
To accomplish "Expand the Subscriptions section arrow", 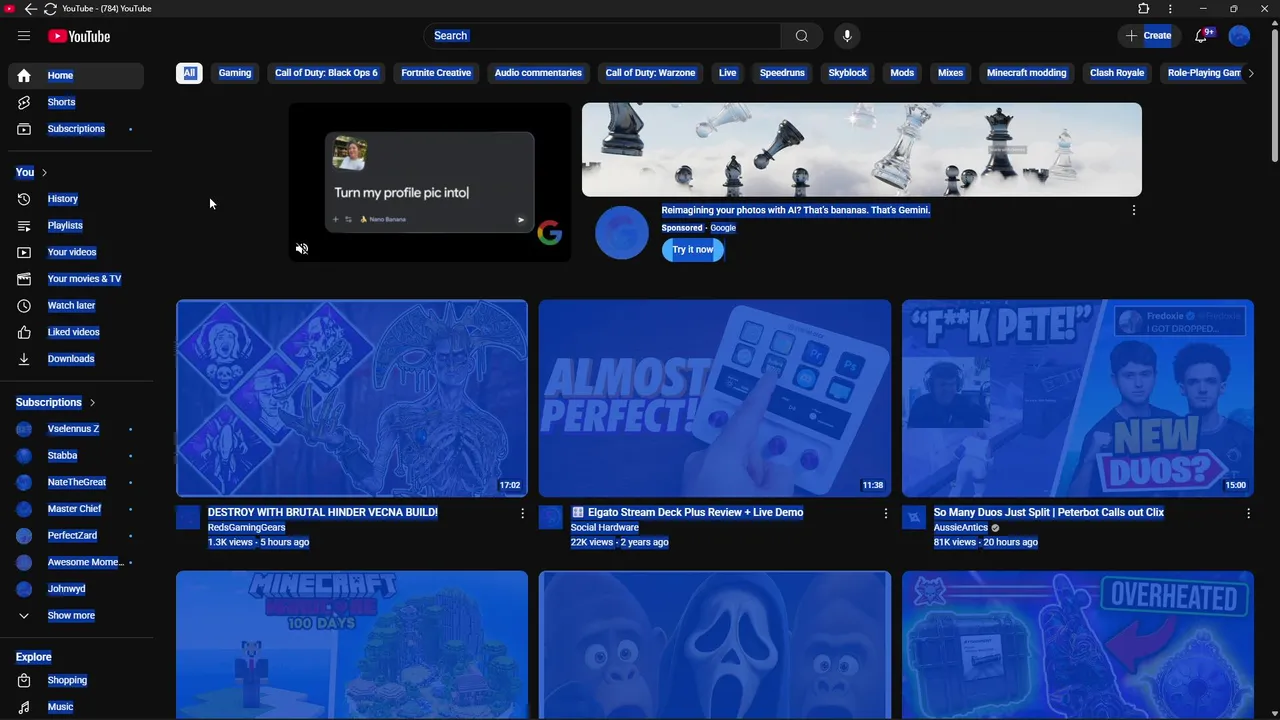I will click(x=92, y=402).
